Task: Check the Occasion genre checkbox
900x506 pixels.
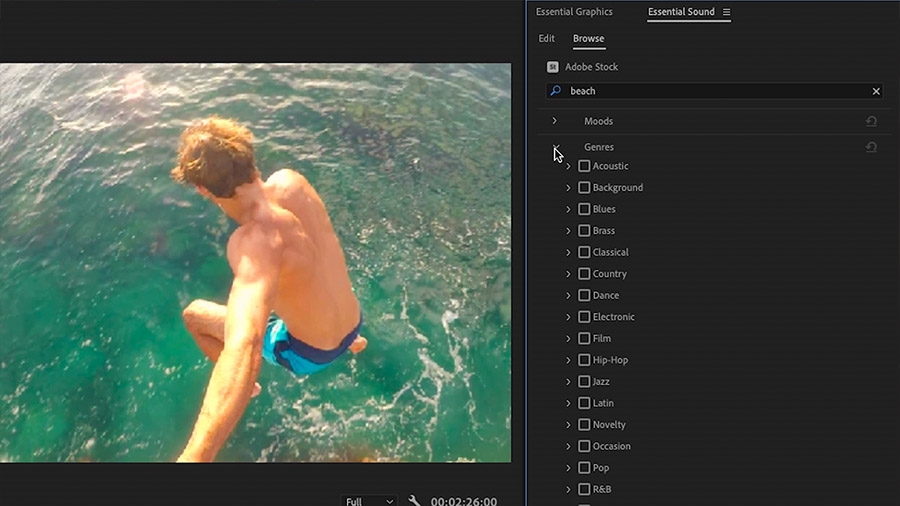Action: point(584,446)
